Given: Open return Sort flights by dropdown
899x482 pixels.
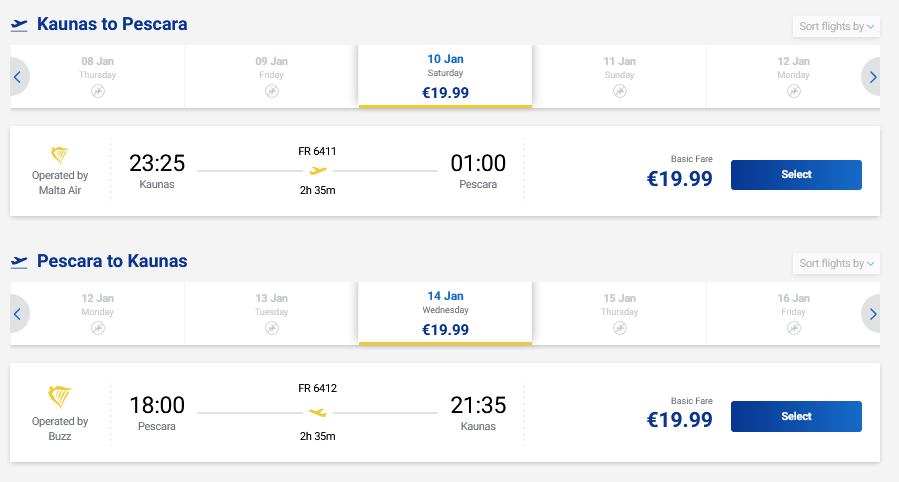Looking at the screenshot, I should tap(836, 263).
